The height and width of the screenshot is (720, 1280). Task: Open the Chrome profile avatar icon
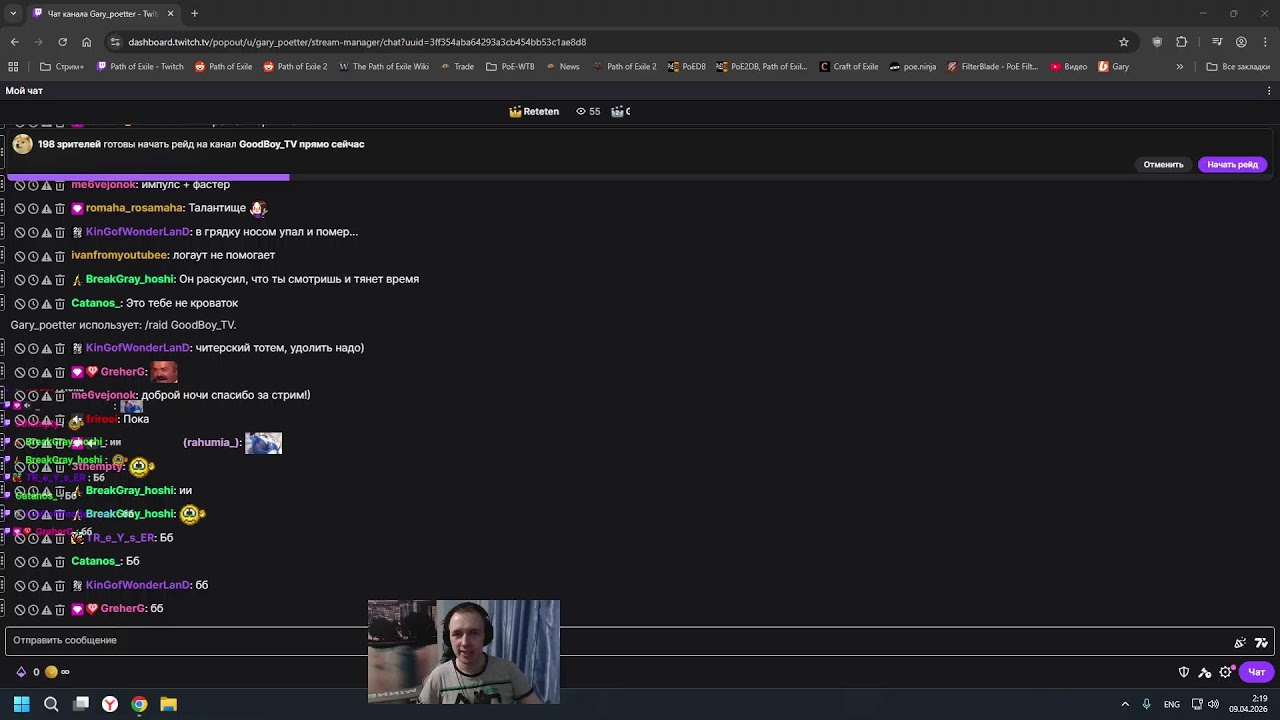pos(1241,42)
